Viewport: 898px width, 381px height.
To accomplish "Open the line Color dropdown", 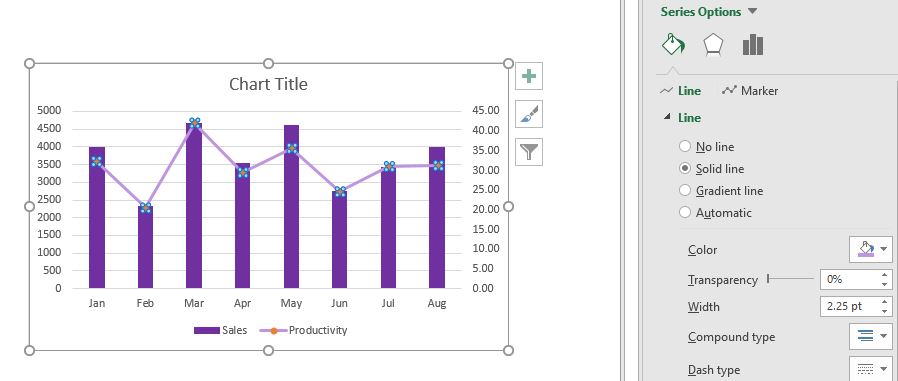I will [x=871, y=249].
